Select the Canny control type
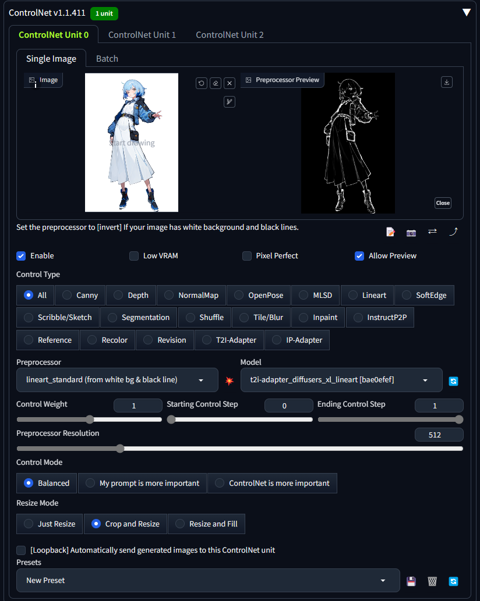Image resolution: width=480 pixels, height=601 pixels. tap(80, 295)
